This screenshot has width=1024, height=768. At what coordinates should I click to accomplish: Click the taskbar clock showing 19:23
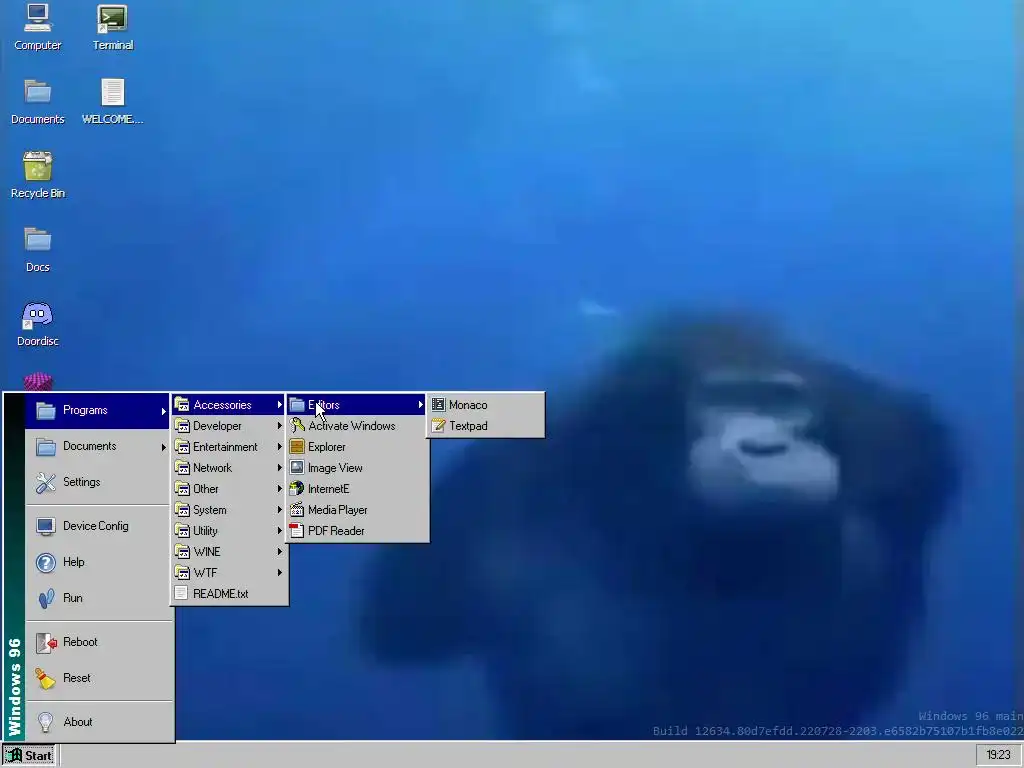[x=998, y=756]
